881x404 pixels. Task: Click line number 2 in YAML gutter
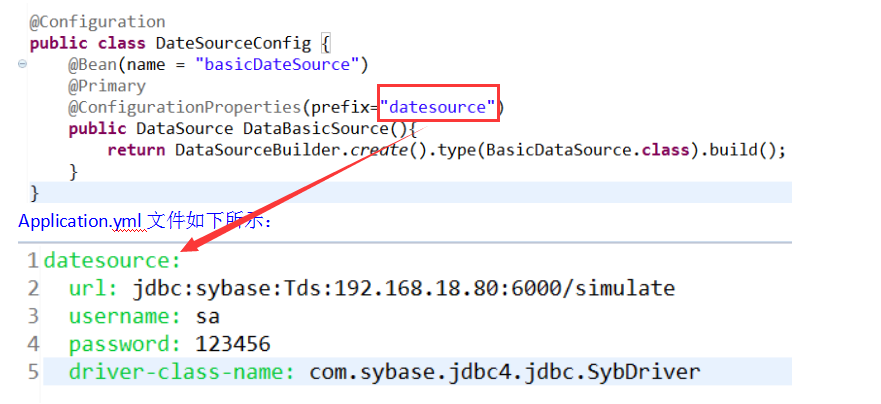pos(33,289)
